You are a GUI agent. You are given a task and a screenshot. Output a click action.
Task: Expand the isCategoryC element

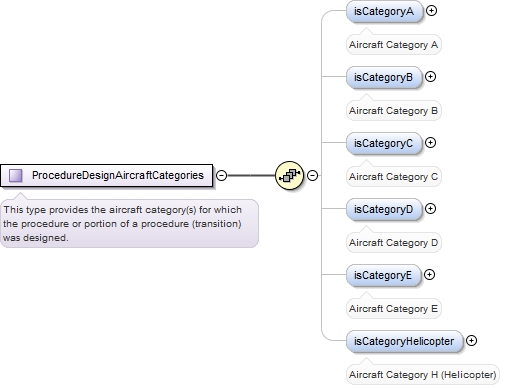430,143
